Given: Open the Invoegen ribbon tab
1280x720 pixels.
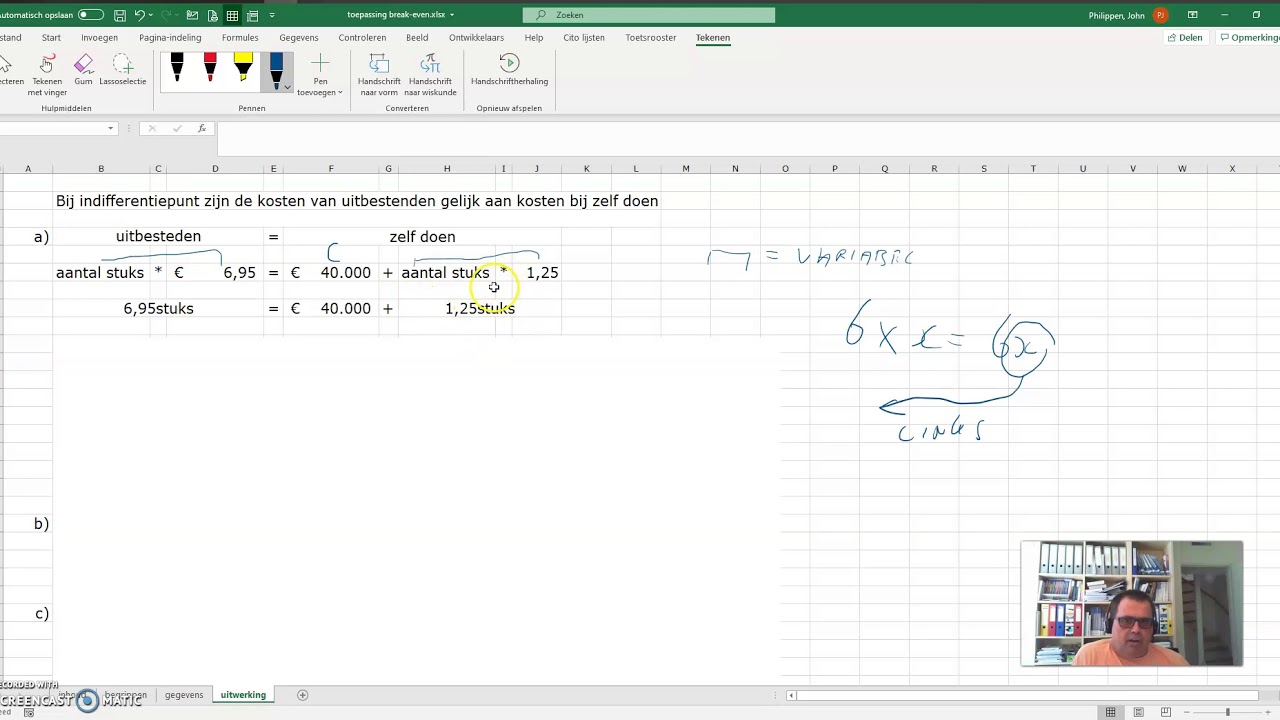Looking at the screenshot, I should point(99,38).
